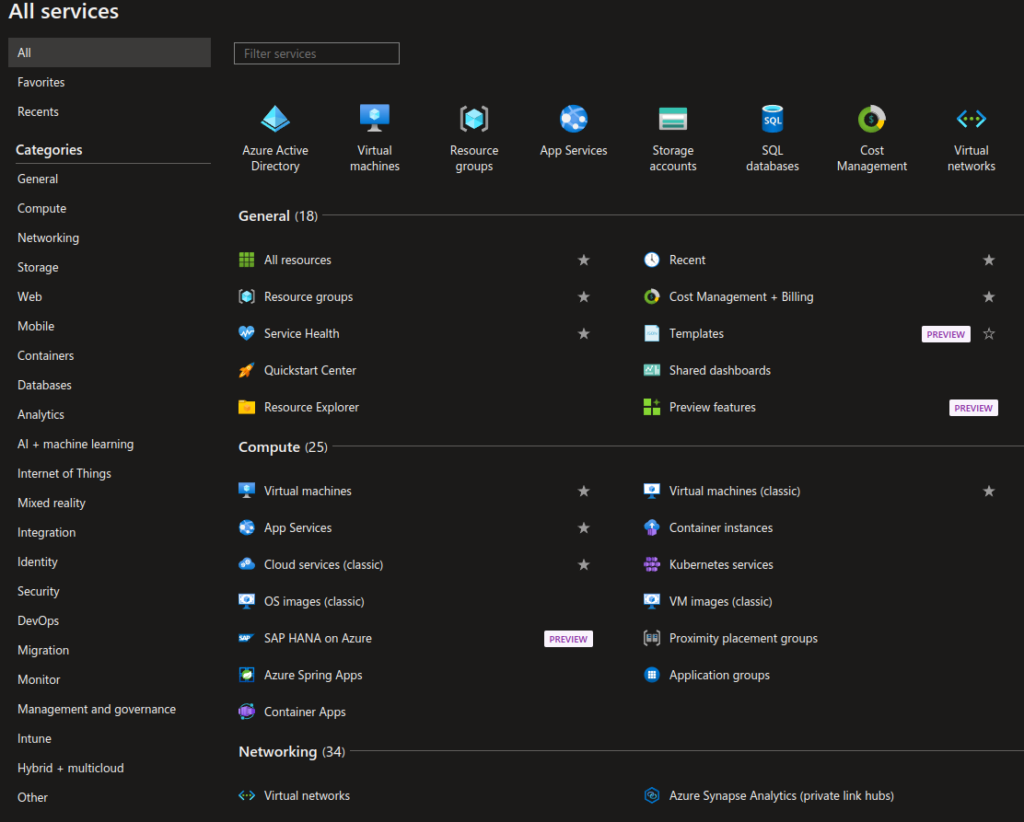Click the Azure Synapse Analytics icon
This screenshot has width=1024, height=822.
pyautogui.click(x=652, y=796)
